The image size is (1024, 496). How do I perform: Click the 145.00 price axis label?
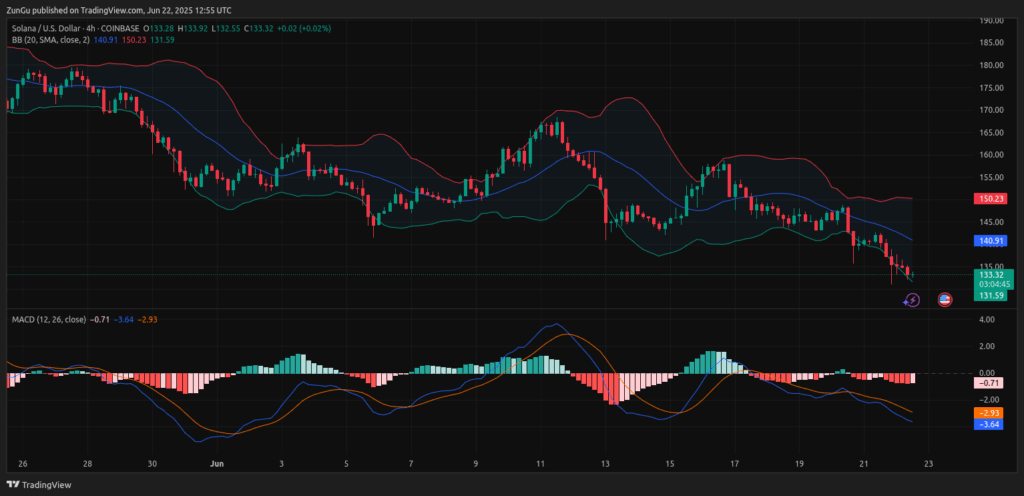tap(992, 222)
